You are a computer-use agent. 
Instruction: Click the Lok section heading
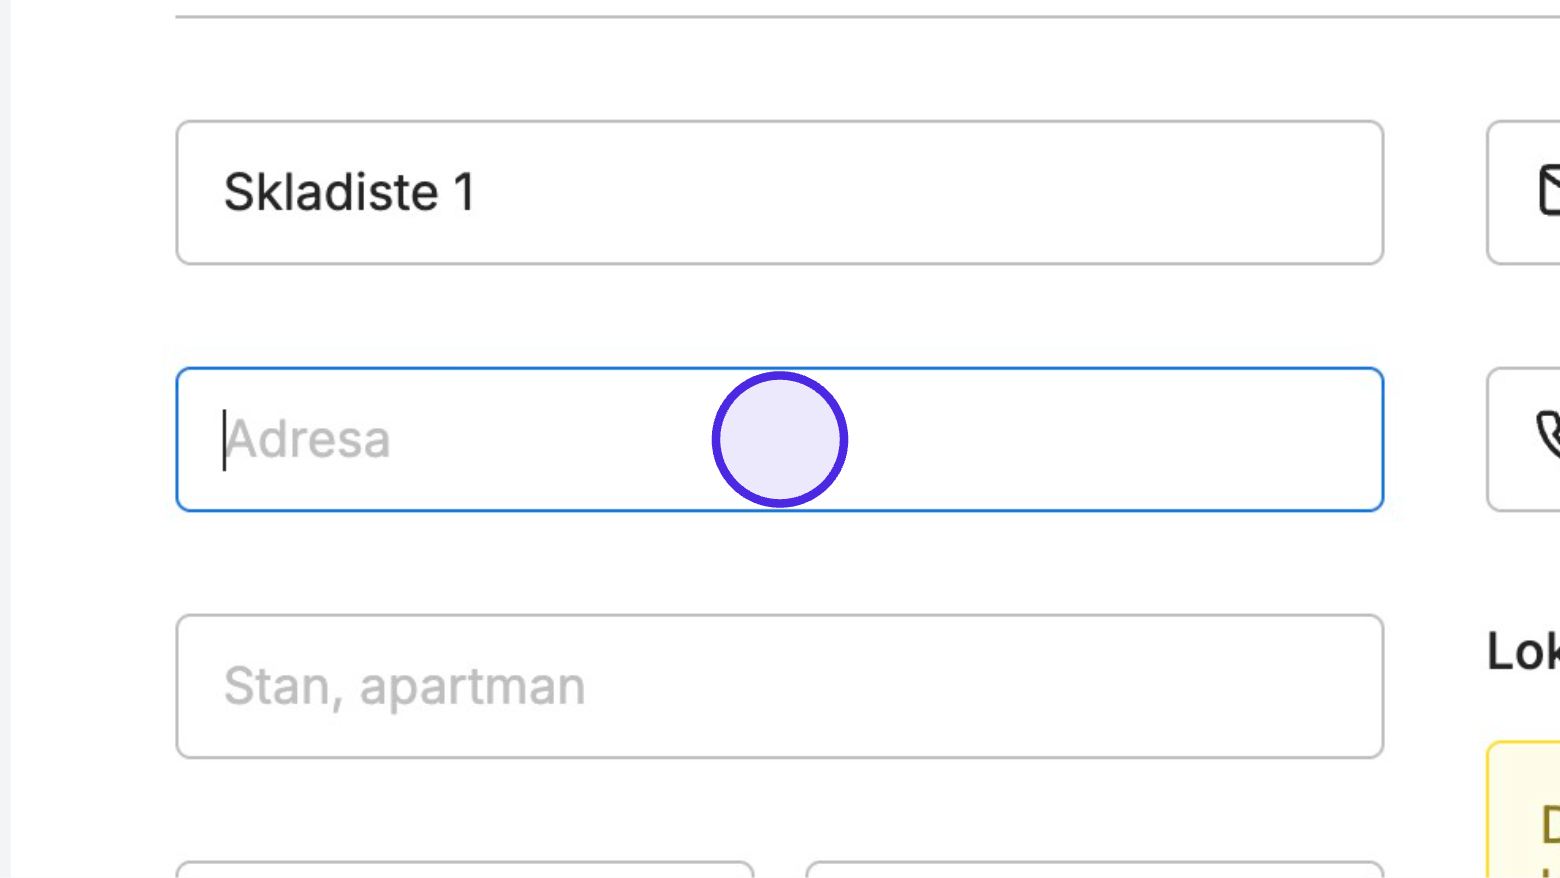1523,651
